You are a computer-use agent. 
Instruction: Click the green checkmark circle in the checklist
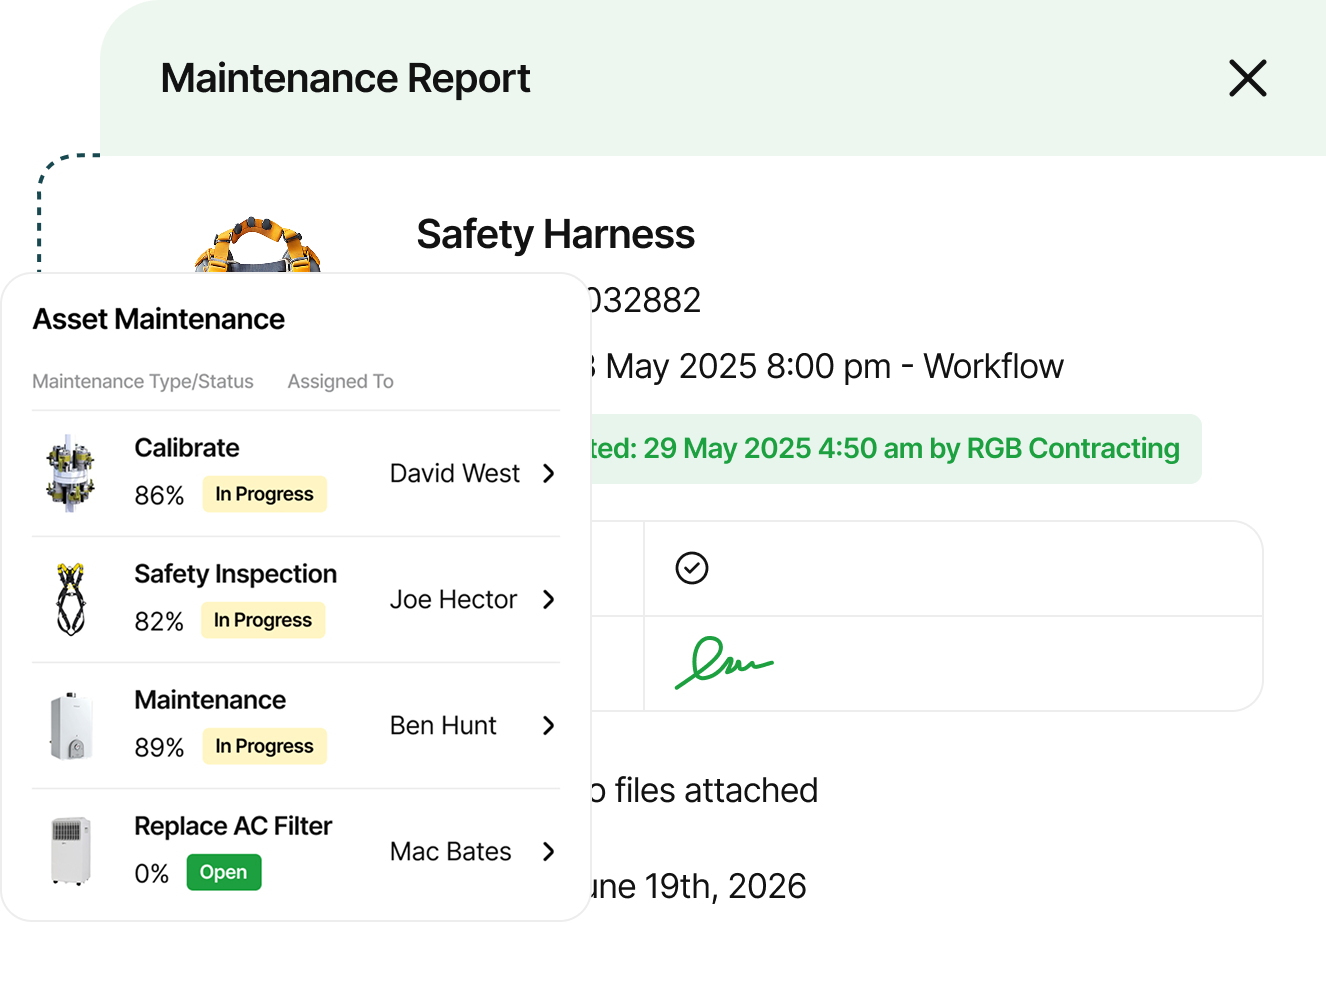tap(691, 568)
